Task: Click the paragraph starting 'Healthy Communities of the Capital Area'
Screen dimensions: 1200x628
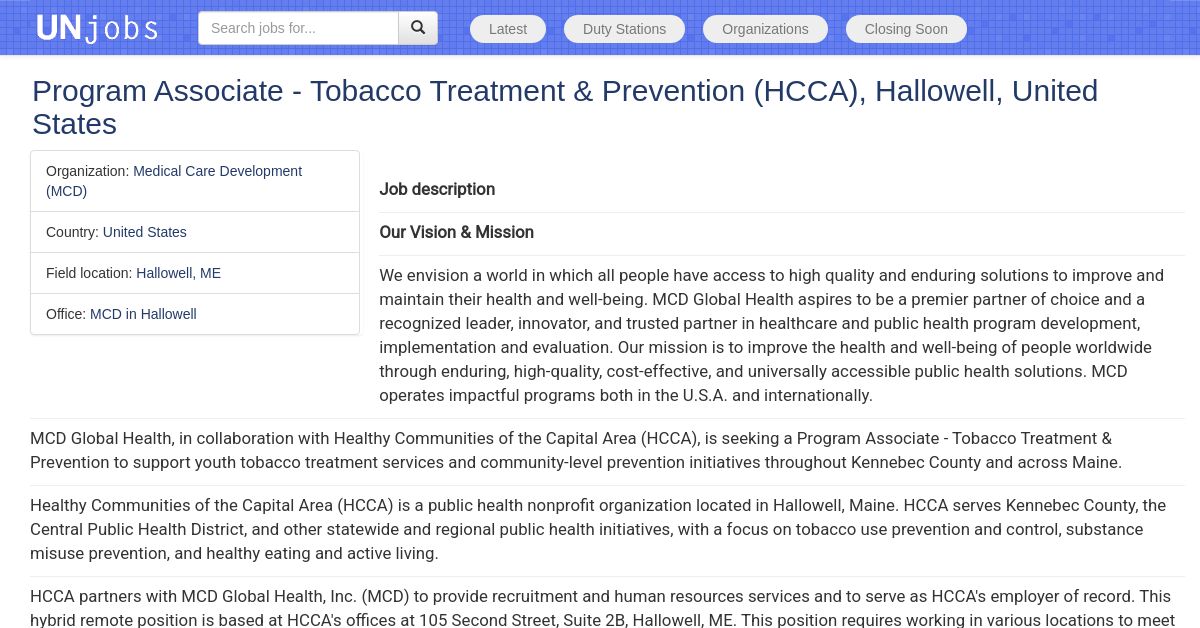Action: point(598,529)
